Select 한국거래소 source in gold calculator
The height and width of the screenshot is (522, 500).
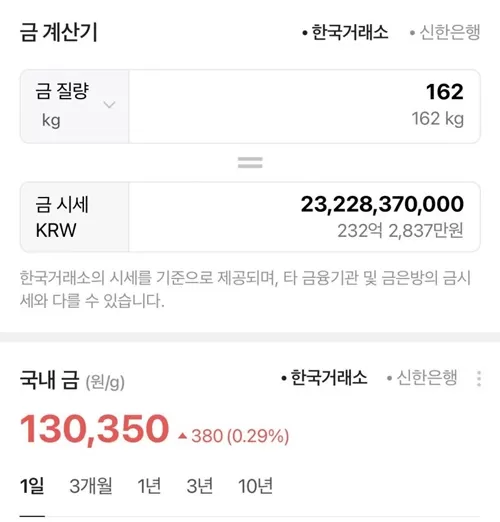coord(345,33)
